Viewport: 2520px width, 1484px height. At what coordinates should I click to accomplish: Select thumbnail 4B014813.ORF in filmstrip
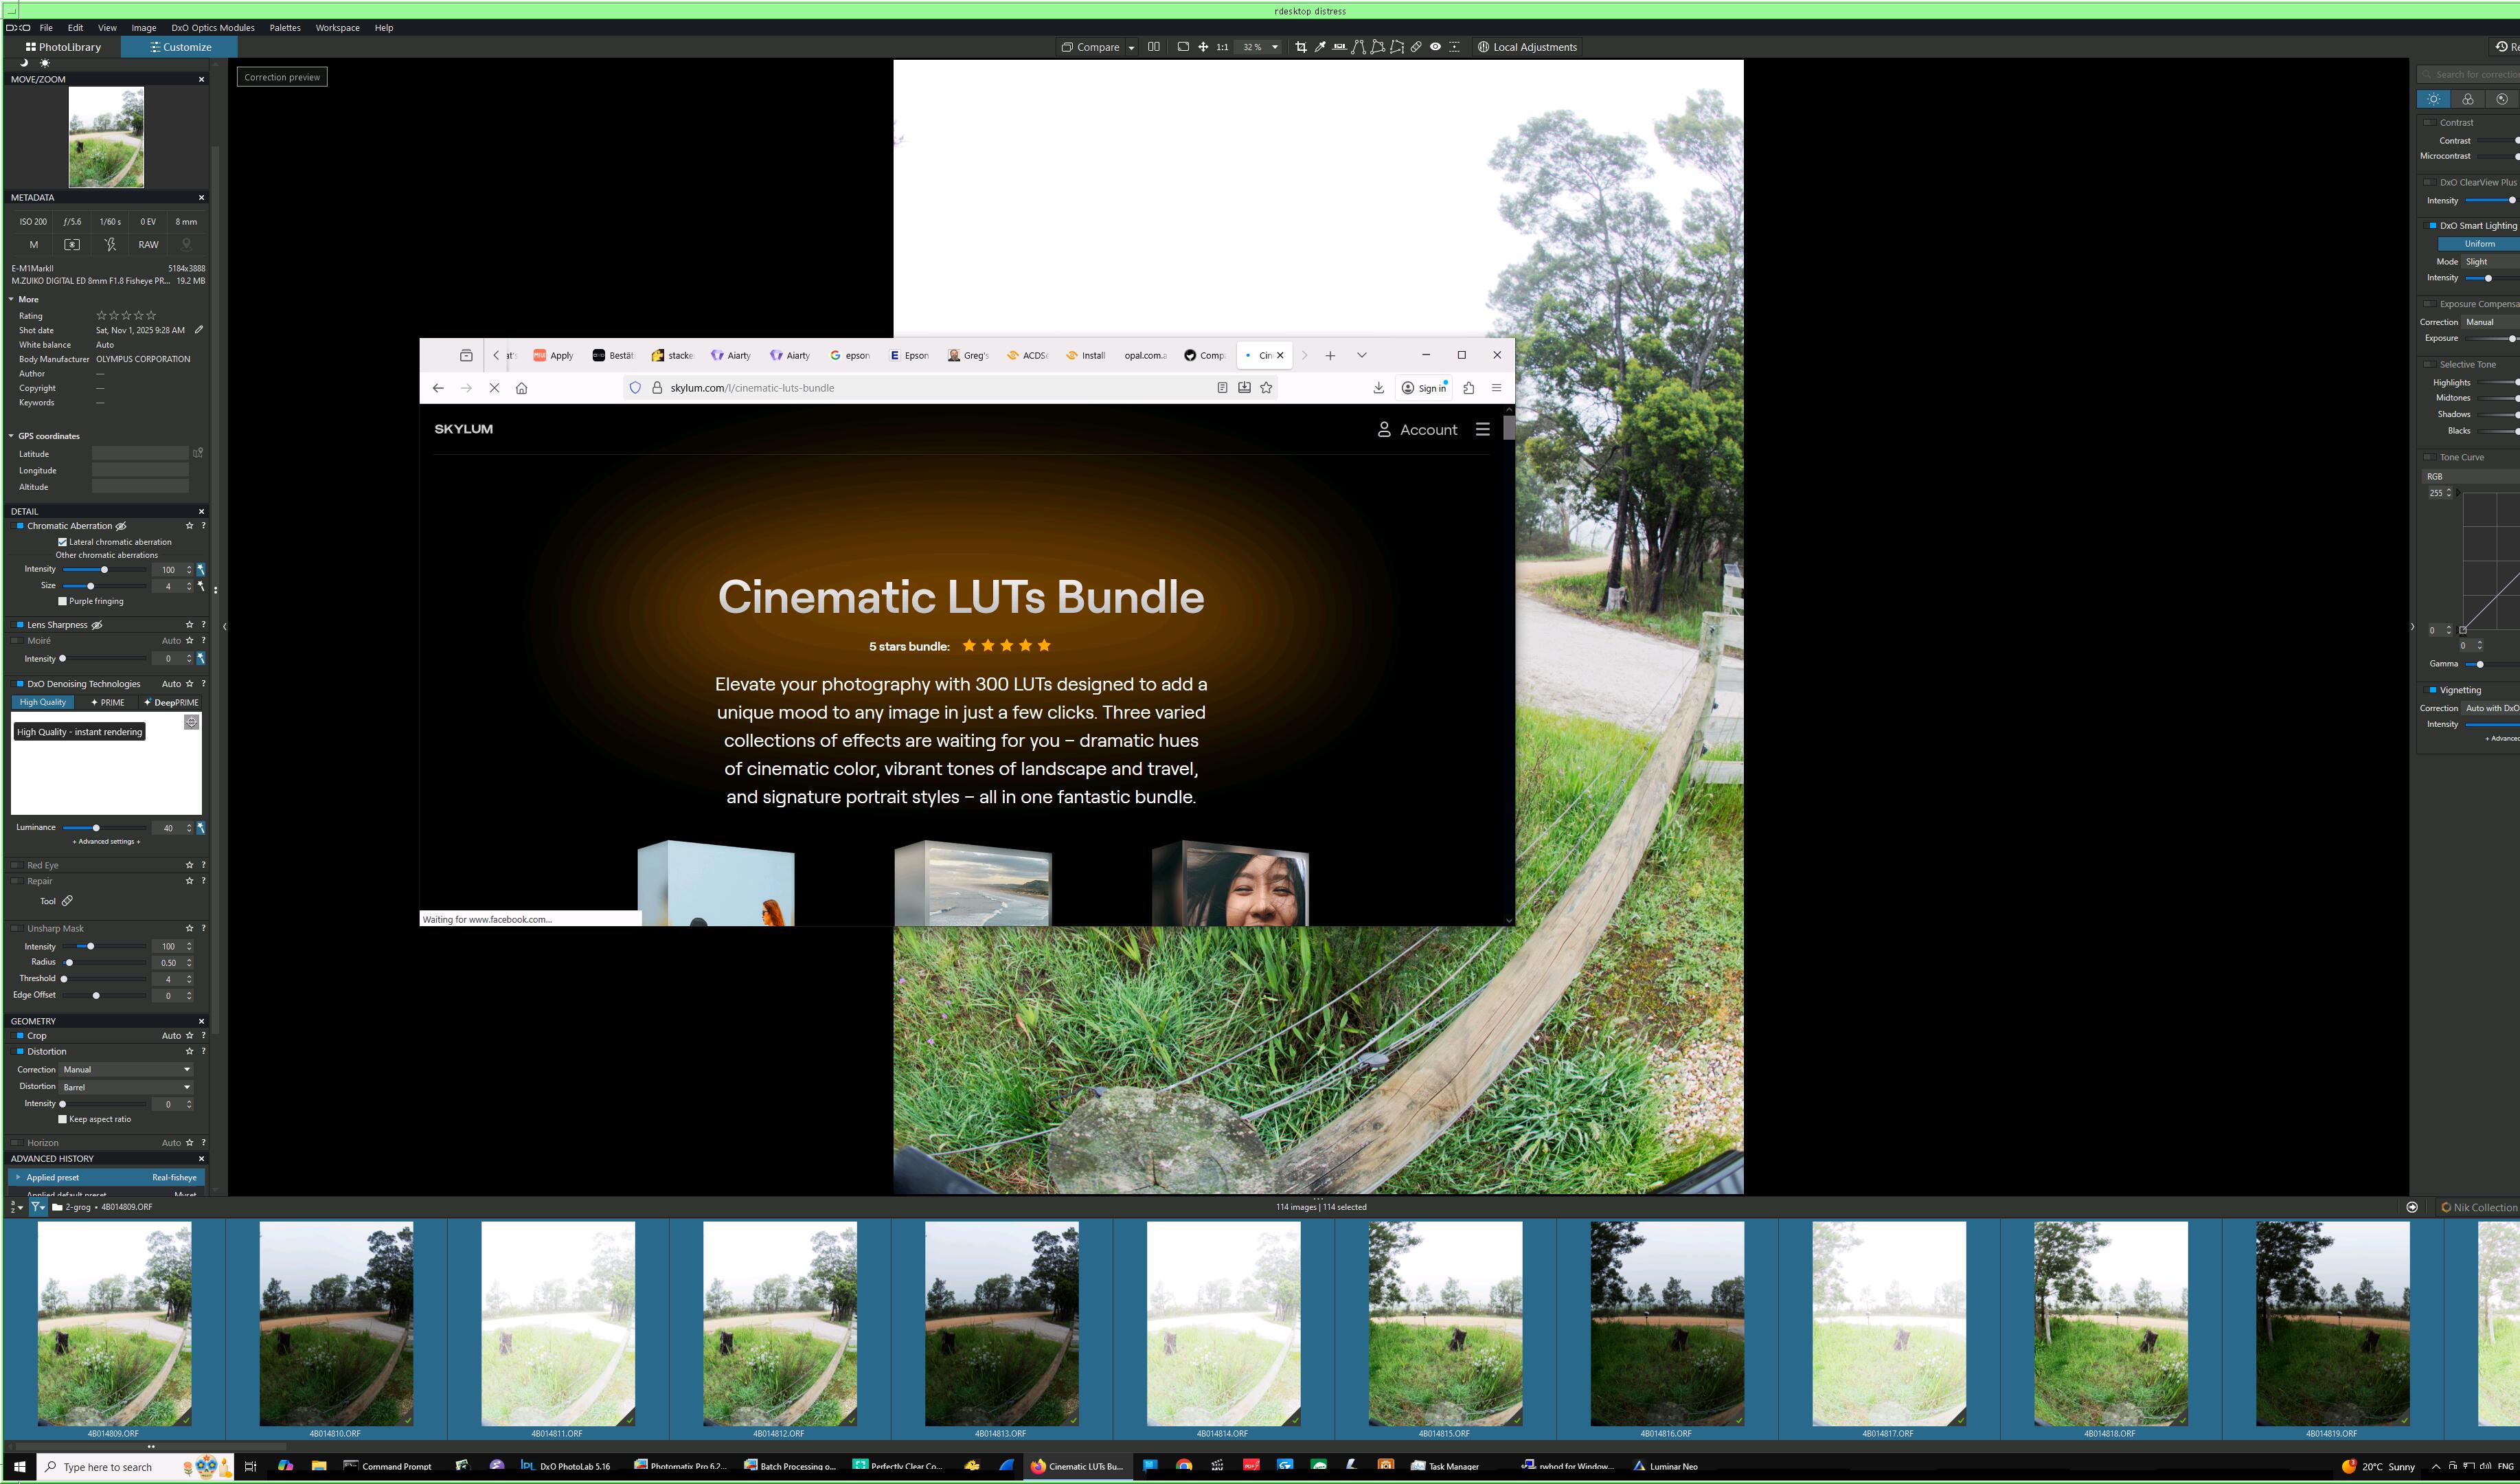1001,1322
